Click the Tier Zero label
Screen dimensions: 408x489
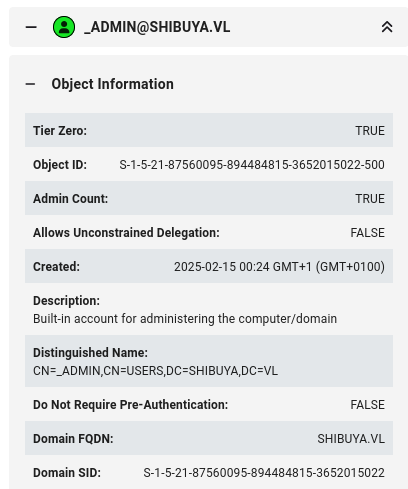[x=60, y=131]
